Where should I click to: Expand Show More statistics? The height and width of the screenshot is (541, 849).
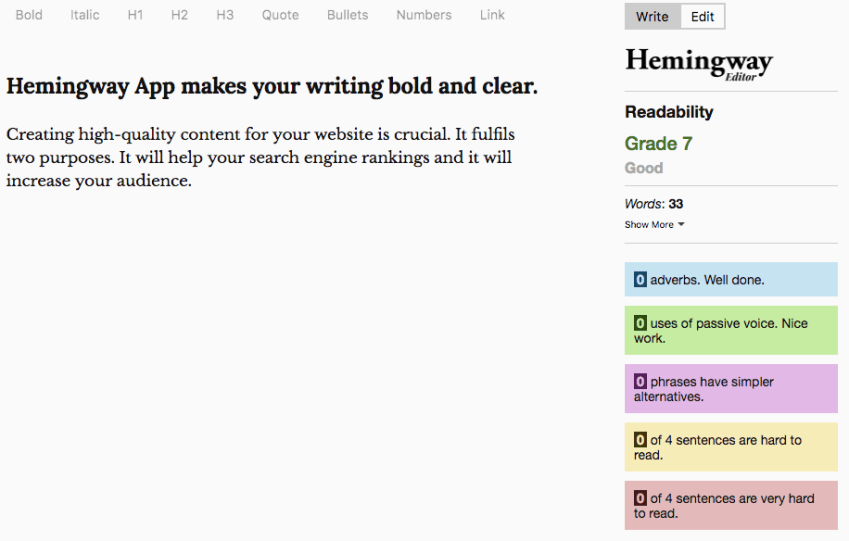(649, 225)
